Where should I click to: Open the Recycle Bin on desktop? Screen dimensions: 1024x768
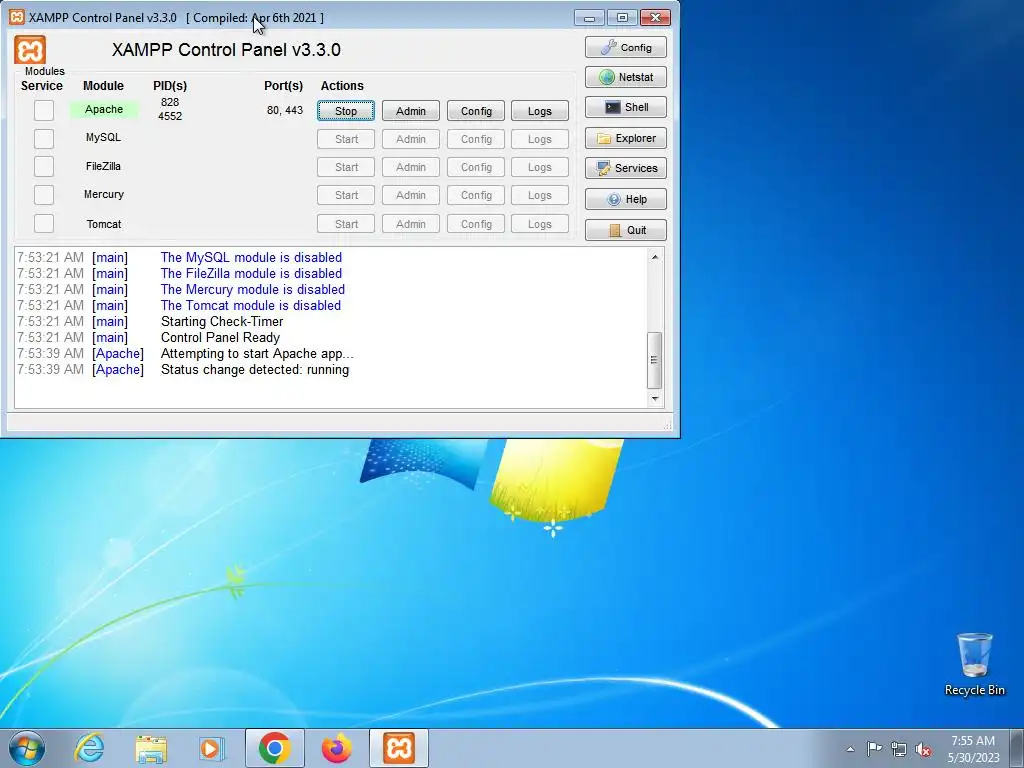pyautogui.click(x=974, y=664)
